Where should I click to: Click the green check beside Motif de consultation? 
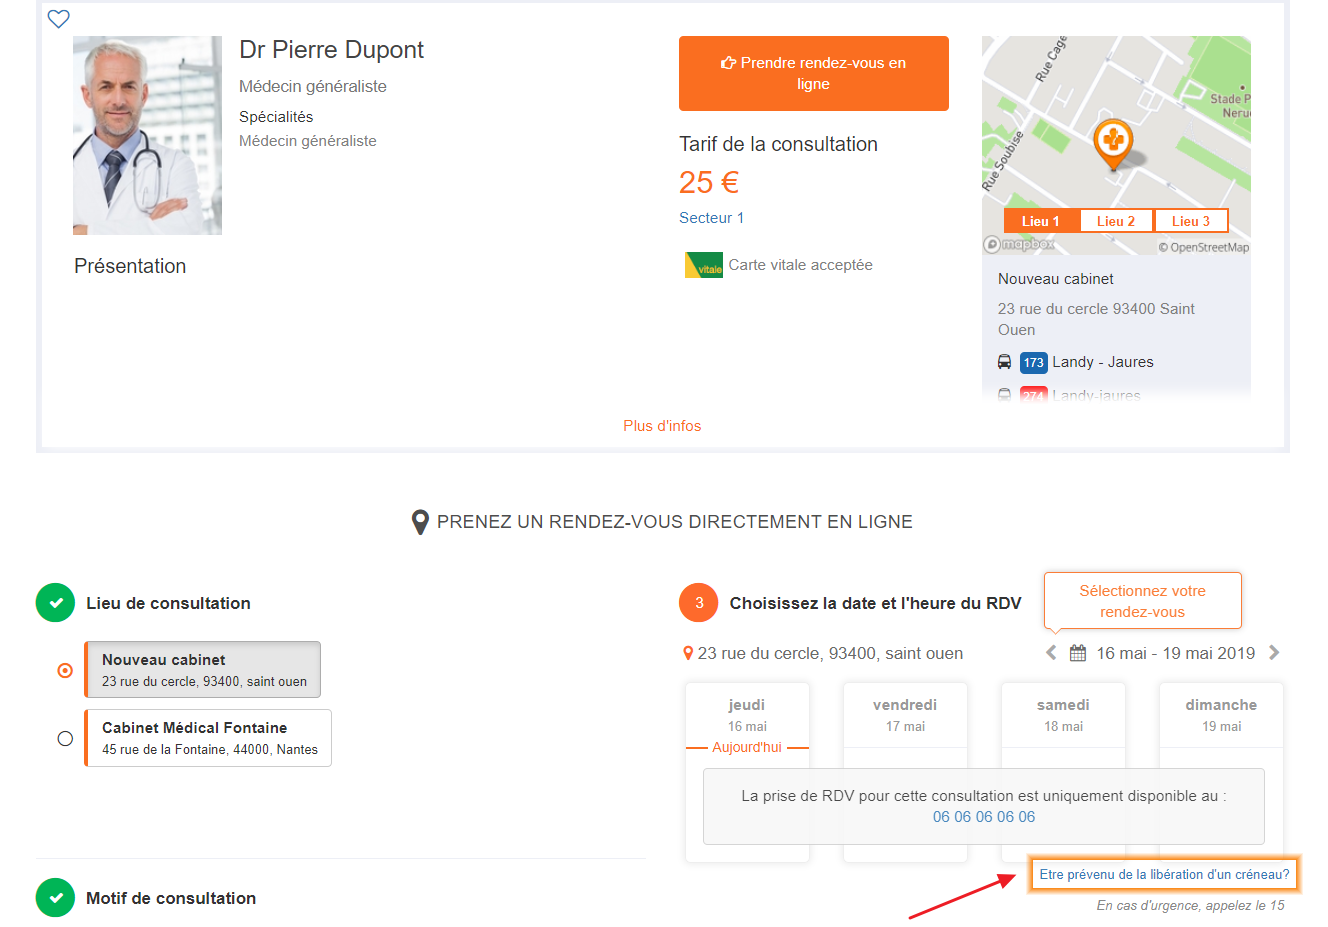[x=56, y=898]
